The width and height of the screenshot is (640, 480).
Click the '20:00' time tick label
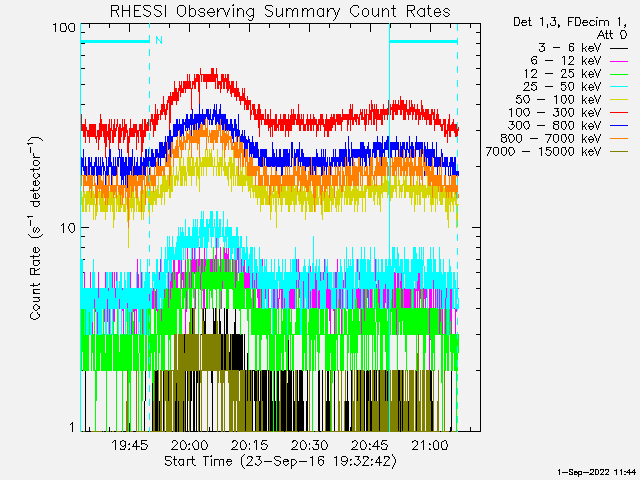pyautogui.click(x=190, y=445)
